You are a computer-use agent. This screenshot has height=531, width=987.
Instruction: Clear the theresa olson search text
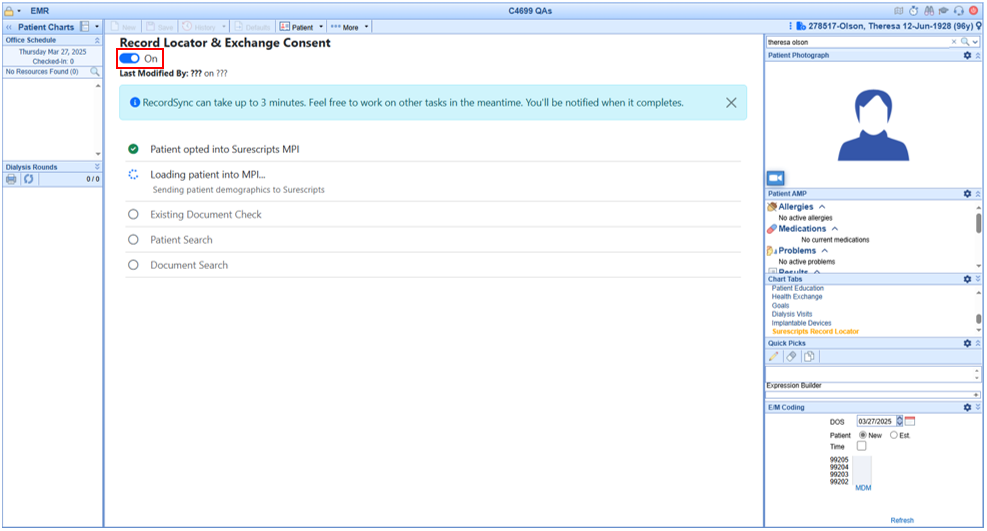tap(954, 42)
